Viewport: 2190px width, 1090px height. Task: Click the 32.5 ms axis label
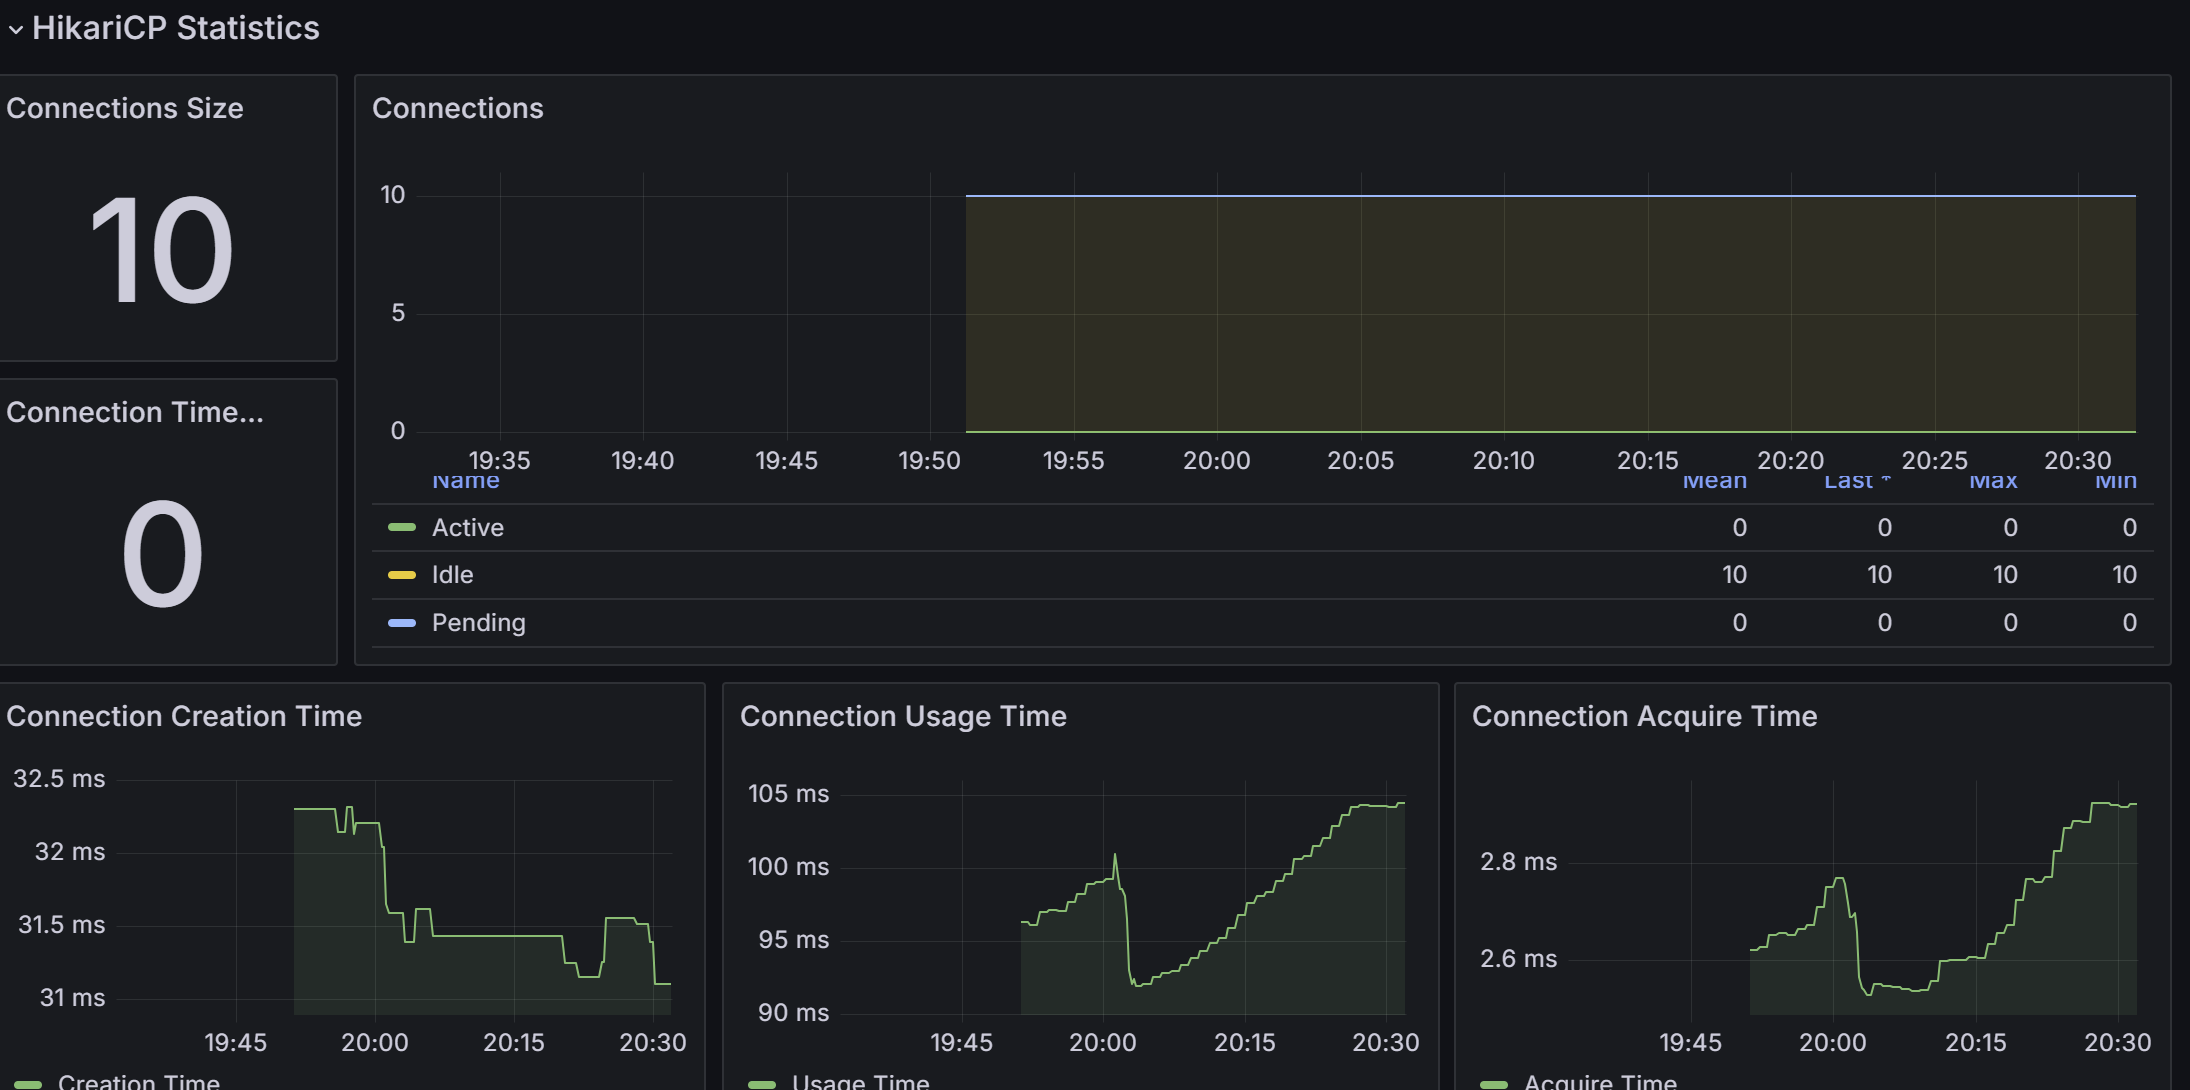[x=59, y=778]
